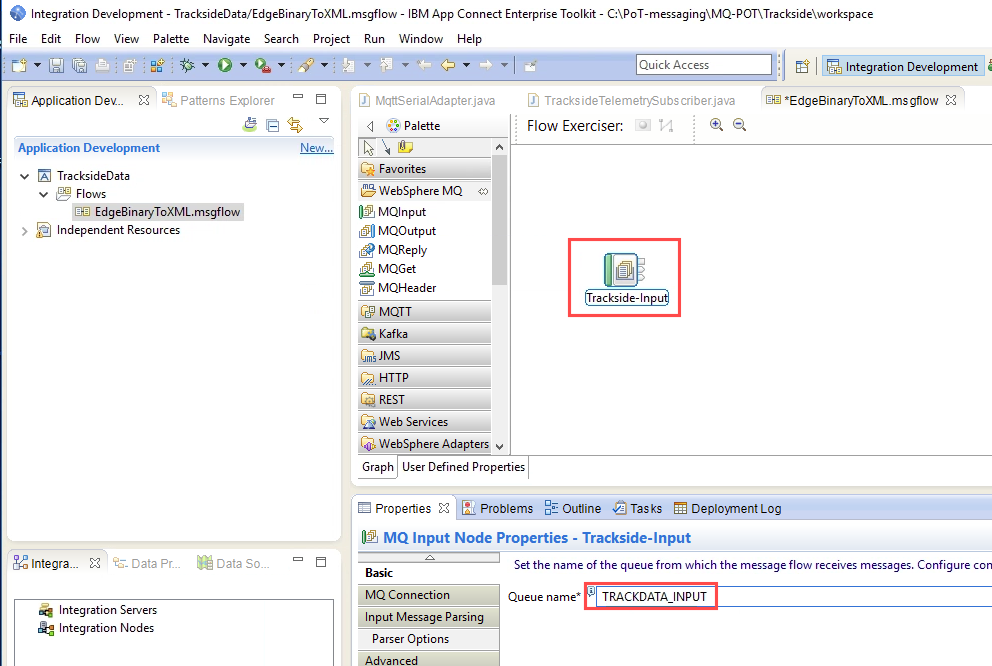Viewport: 992px width, 666px height.
Task: Select Integration Nodes in Integration view
Action: pyautogui.click(x=96, y=628)
